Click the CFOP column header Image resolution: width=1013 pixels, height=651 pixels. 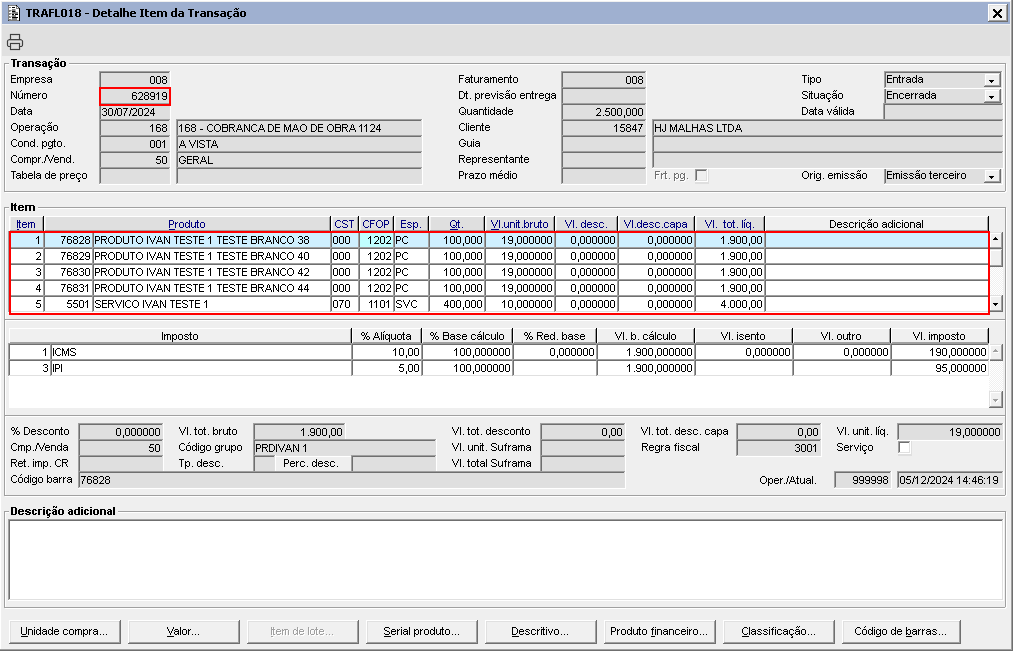click(375, 224)
